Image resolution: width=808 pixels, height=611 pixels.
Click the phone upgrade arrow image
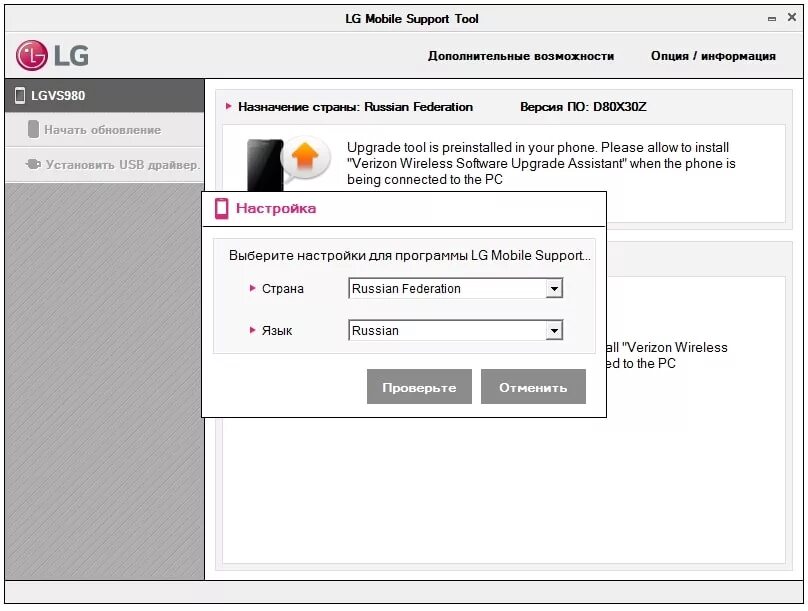(x=289, y=163)
